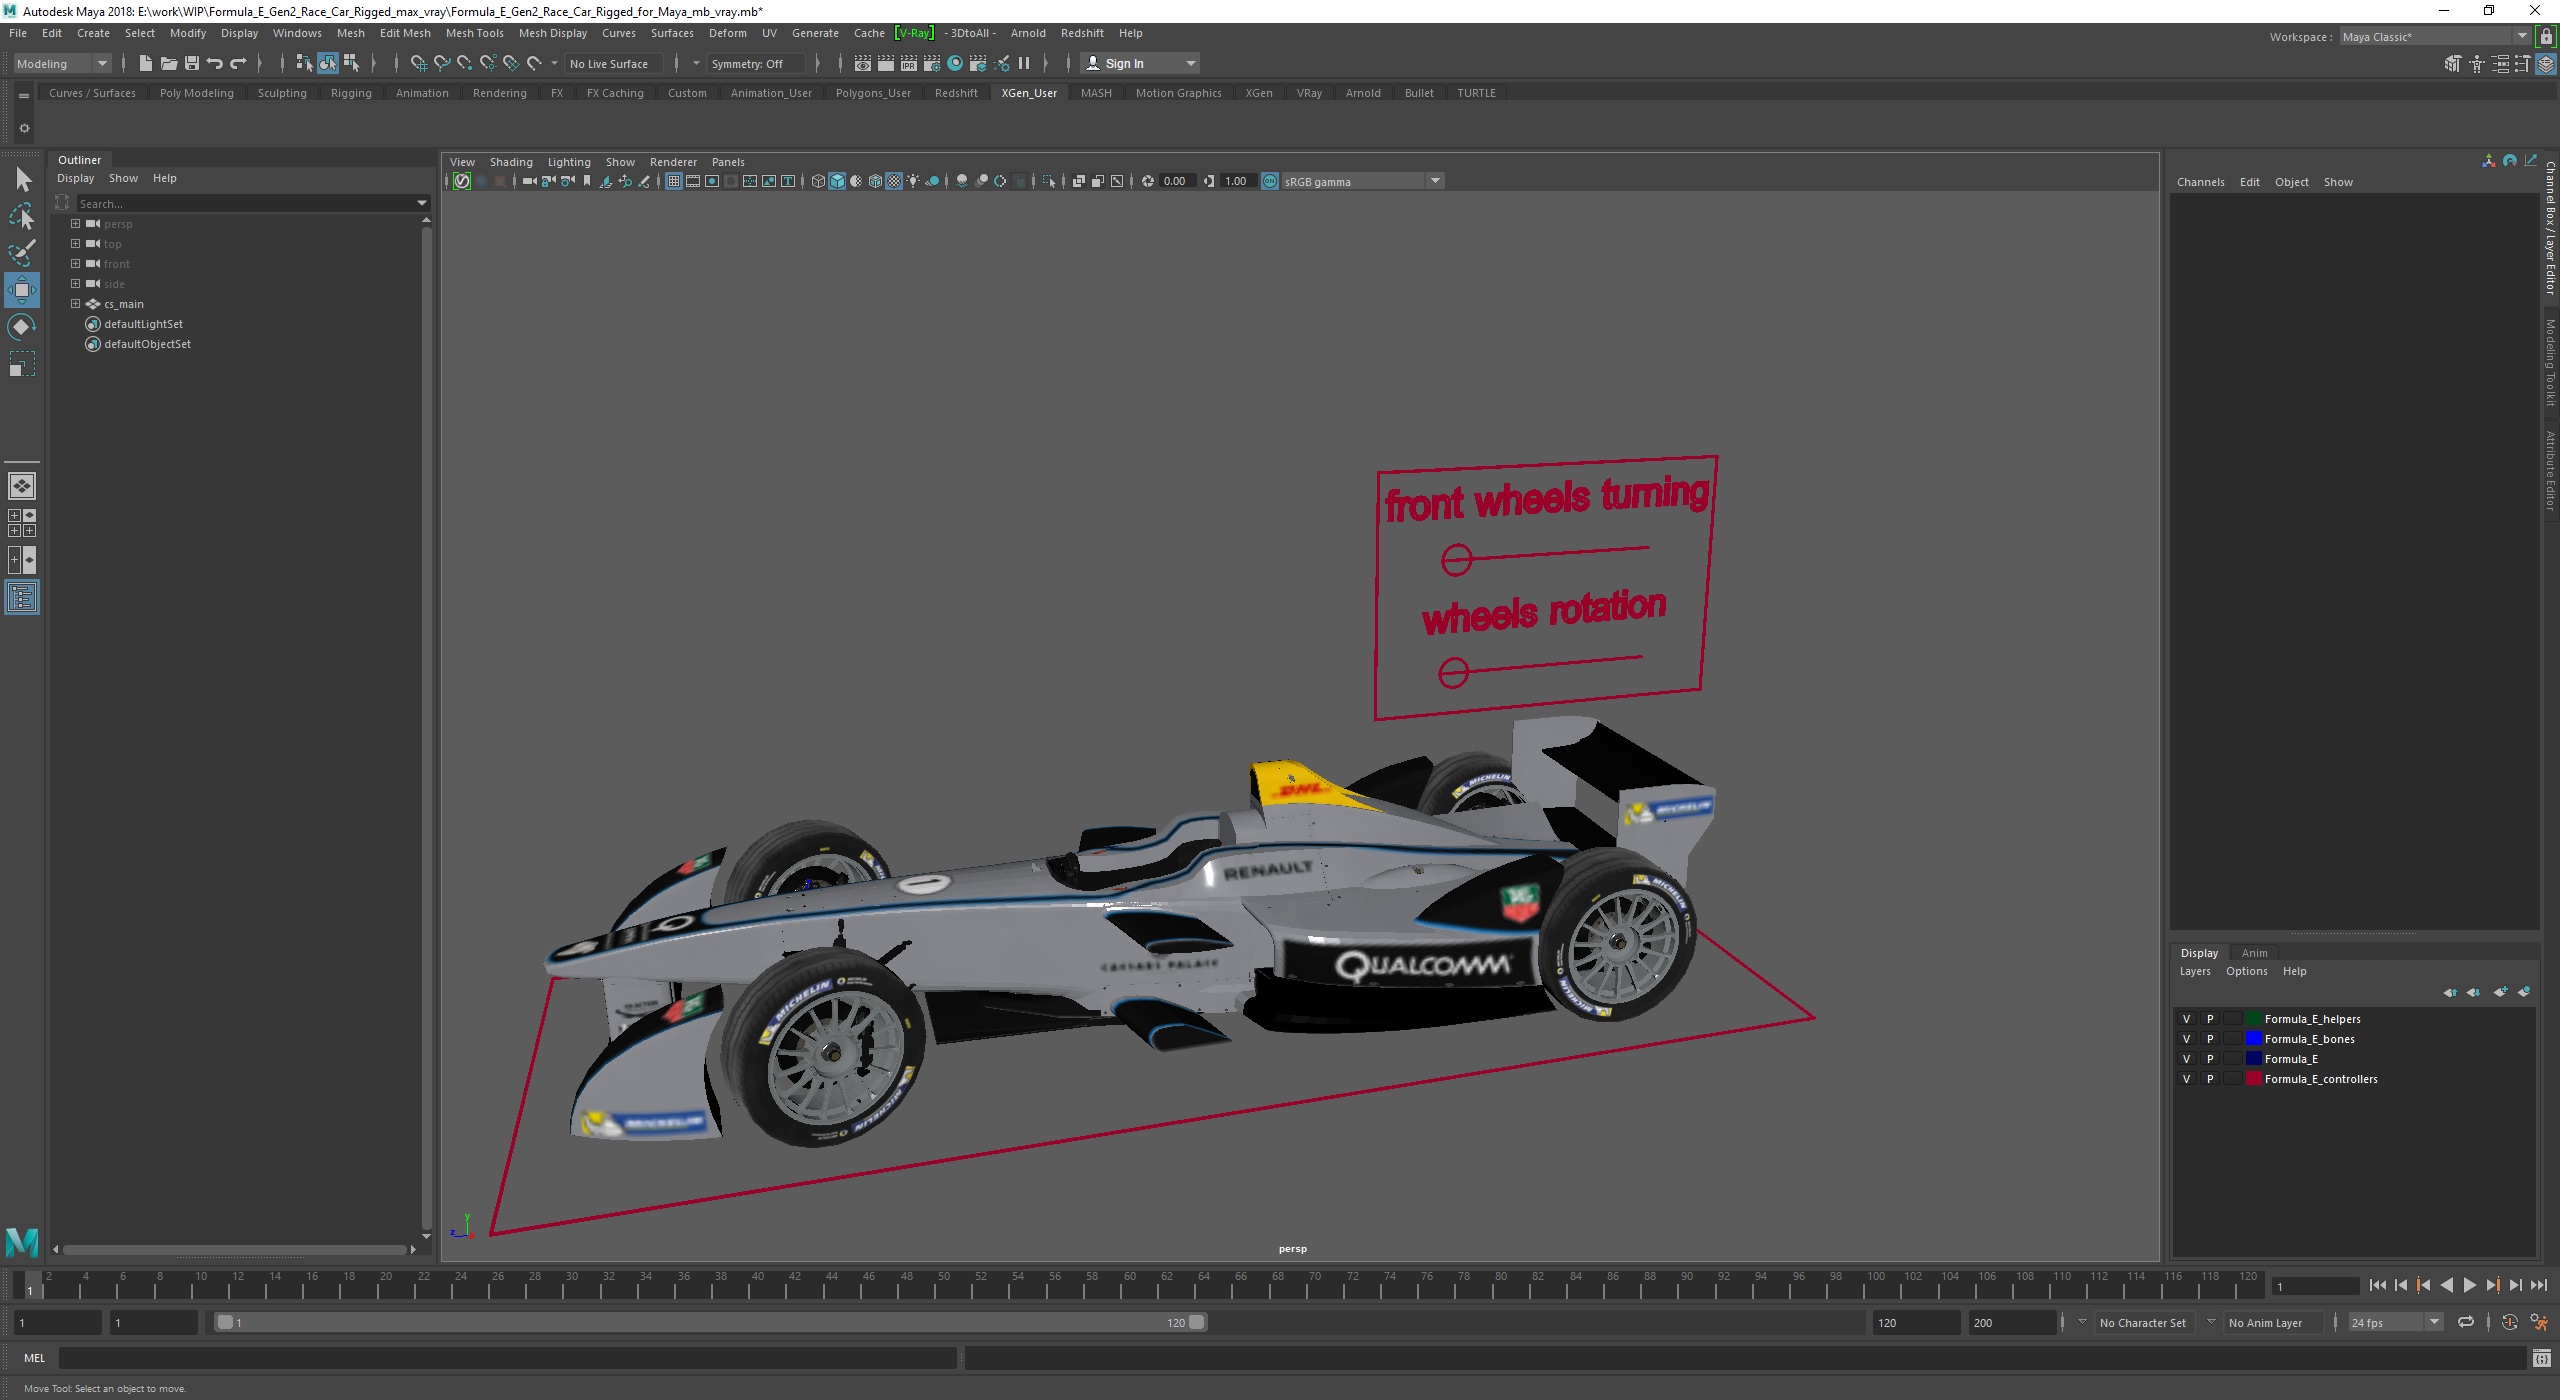Open the Modeling menu set dropdown
The width and height of the screenshot is (2560, 1400).
pyautogui.click(x=62, y=63)
